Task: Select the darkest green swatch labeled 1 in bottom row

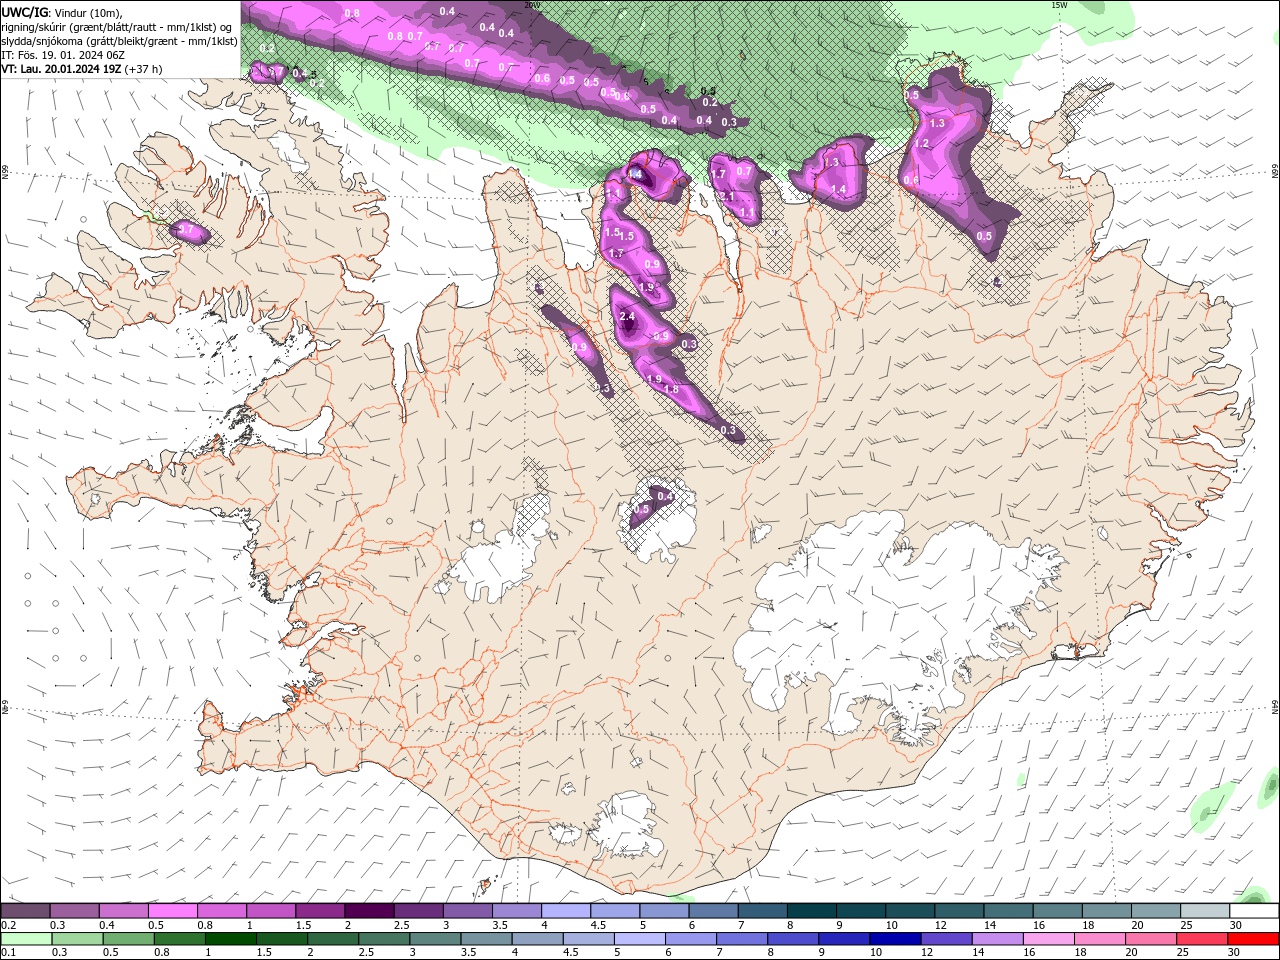Action: 230,939
